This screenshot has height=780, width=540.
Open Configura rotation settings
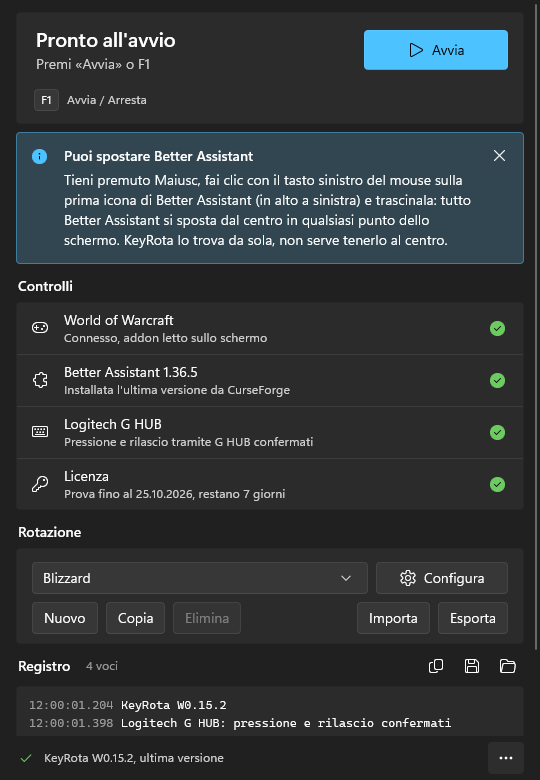442,578
